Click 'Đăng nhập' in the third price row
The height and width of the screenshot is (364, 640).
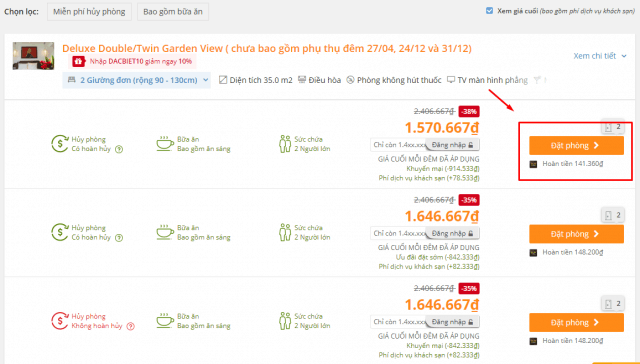(452, 322)
